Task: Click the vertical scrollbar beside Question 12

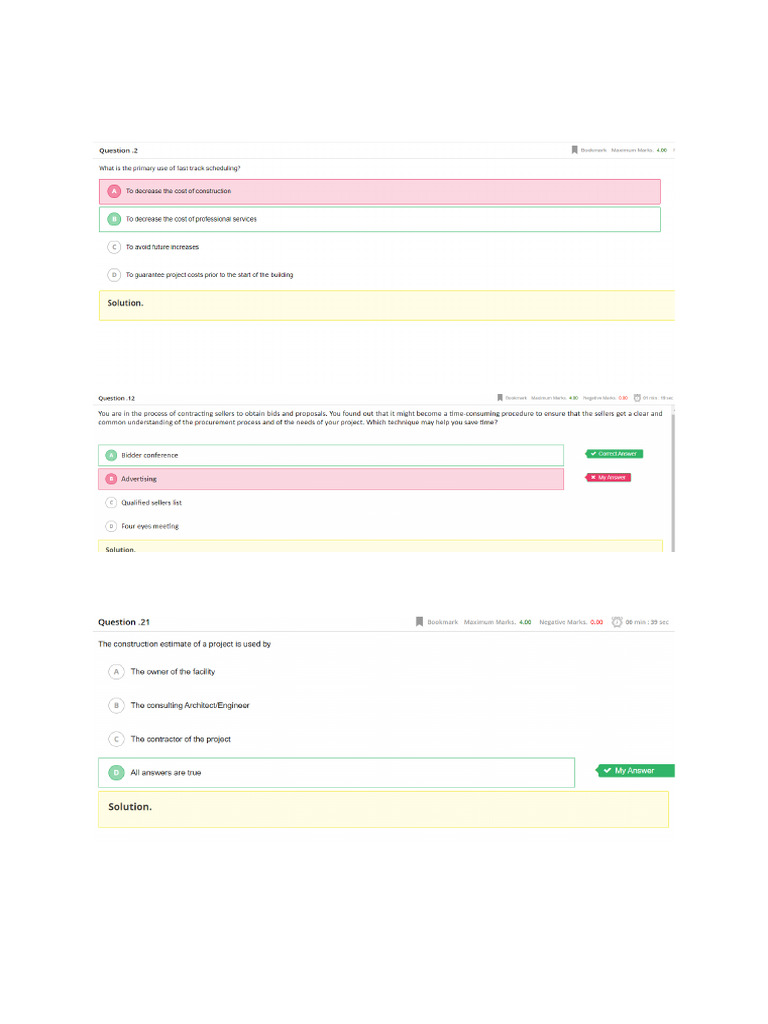Action: [674, 480]
